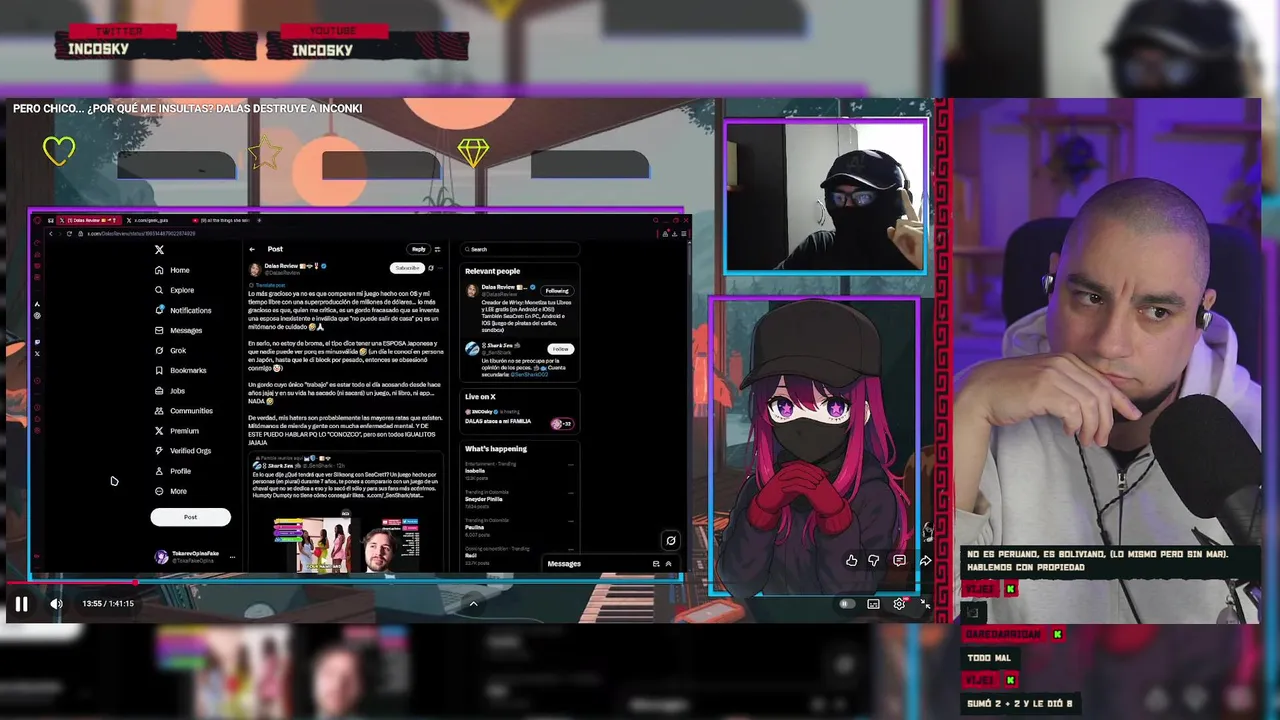Image resolution: width=1280 pixels, height=720 pixels.
Task: Click the video title about DALAS and INCONKI
Action: (x=187, y=108)
